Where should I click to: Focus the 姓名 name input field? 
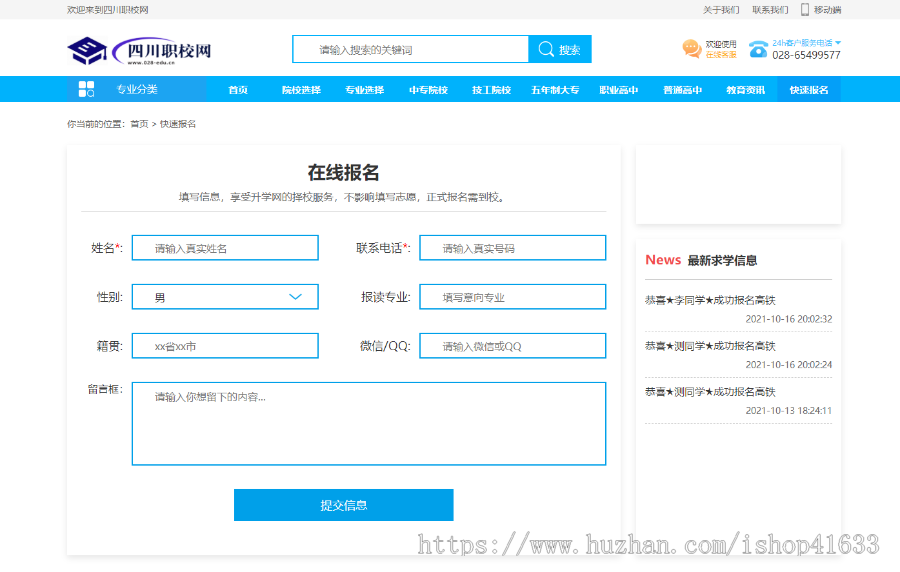click(x=225, y=248)
